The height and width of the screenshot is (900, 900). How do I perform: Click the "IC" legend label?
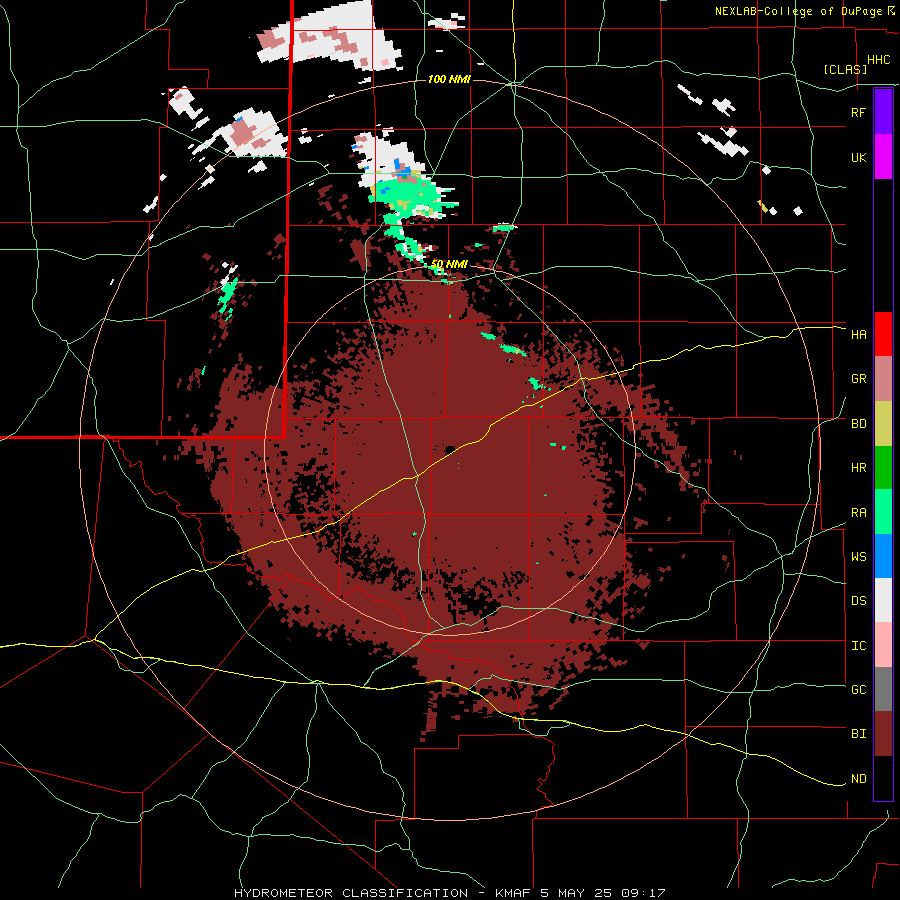(x=858, y=646)
